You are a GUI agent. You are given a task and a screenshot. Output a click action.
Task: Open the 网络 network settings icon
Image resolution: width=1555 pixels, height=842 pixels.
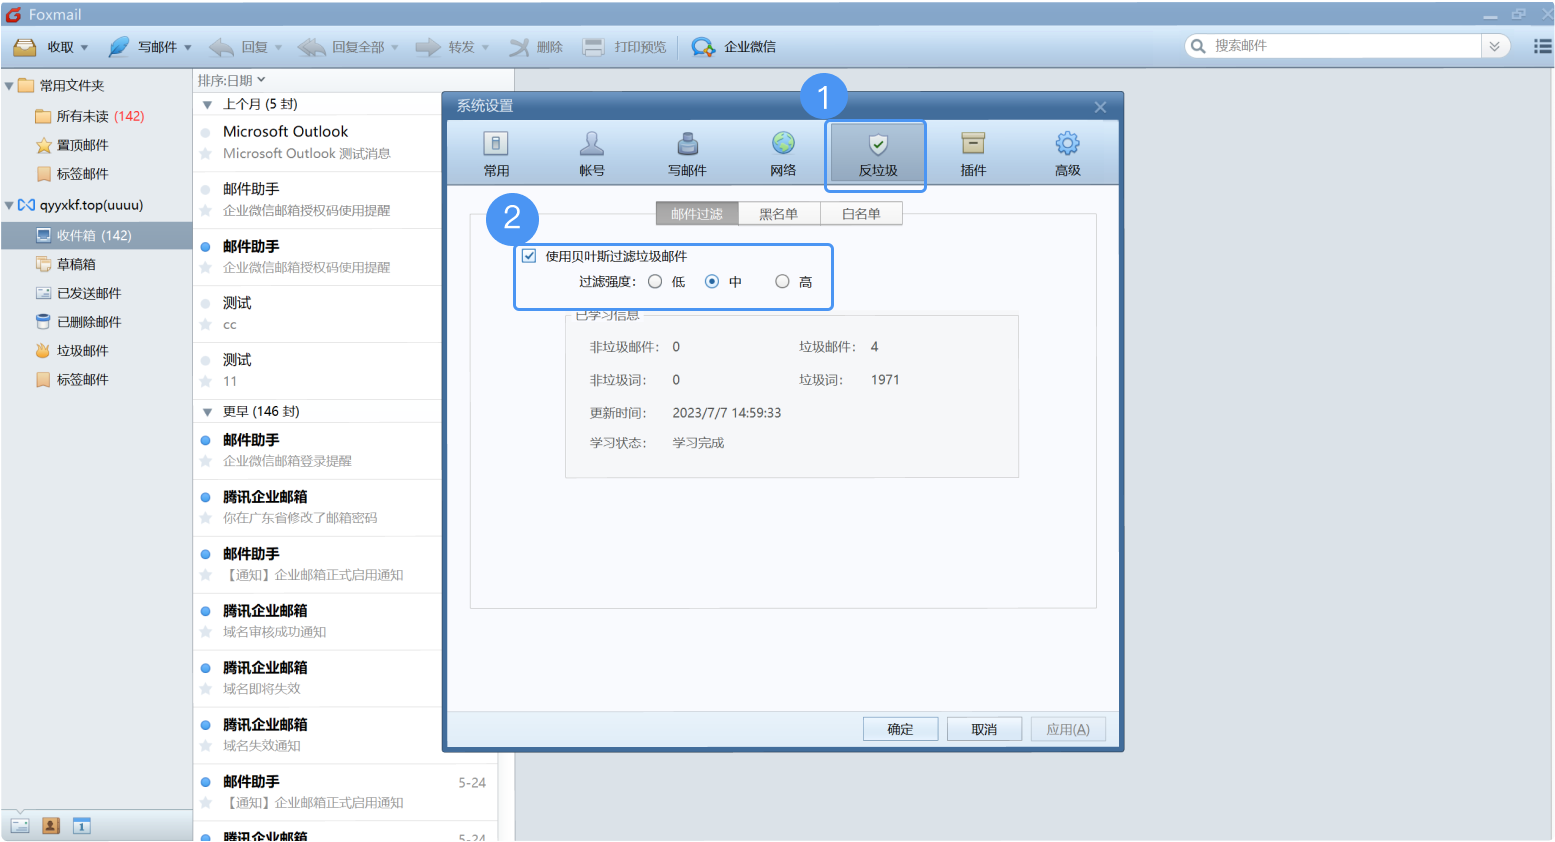coord(783,144)
